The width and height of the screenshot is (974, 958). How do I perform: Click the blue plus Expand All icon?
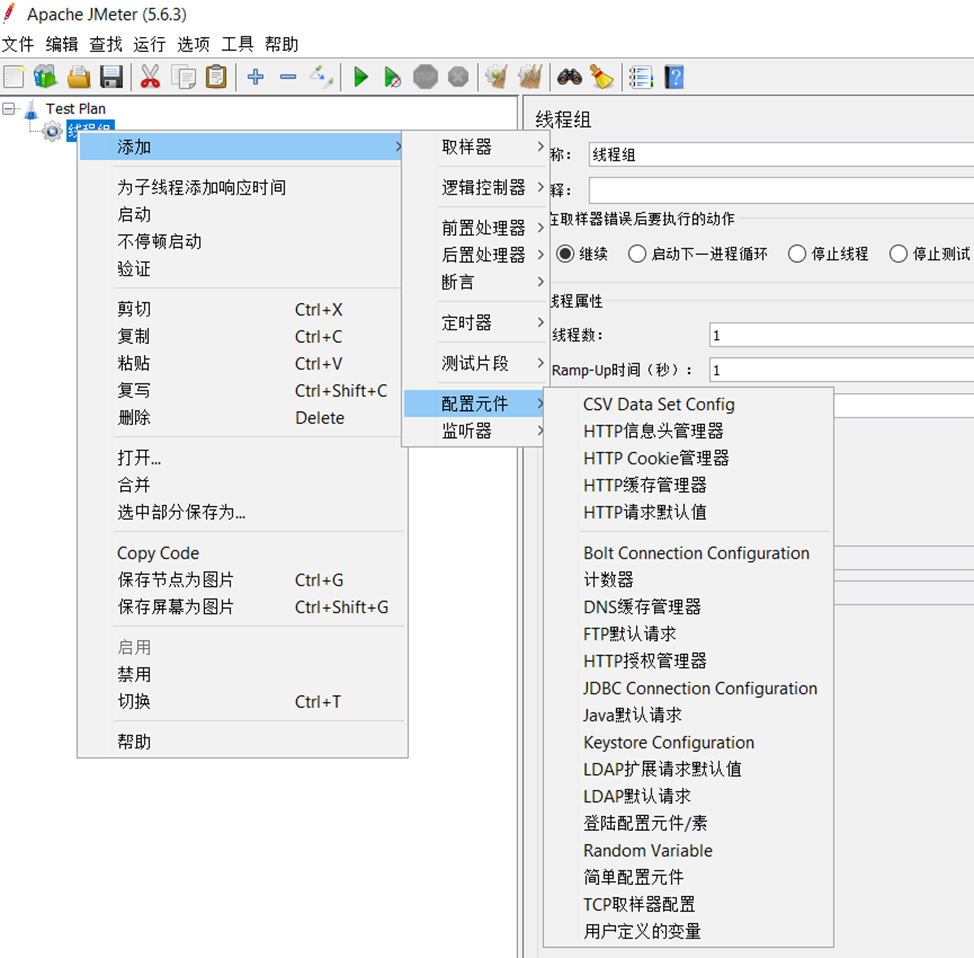click(x=256, y=77)
